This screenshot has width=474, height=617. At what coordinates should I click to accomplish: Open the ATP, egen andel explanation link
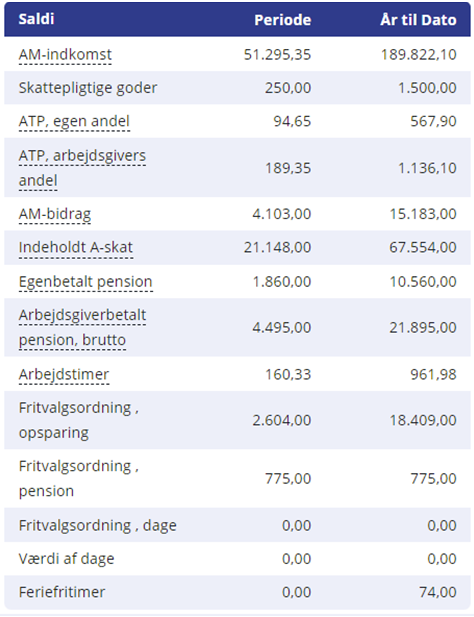tap(74, 121)
